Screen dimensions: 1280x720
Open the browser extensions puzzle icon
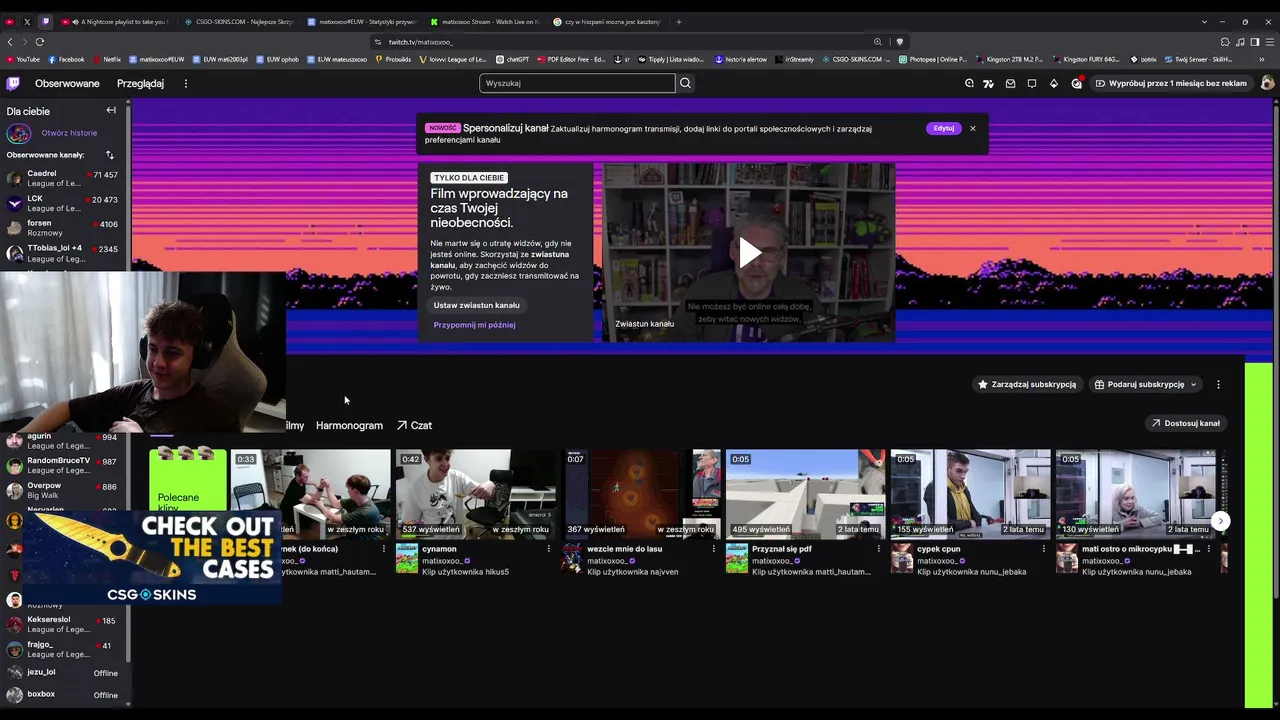point(1225,42)
